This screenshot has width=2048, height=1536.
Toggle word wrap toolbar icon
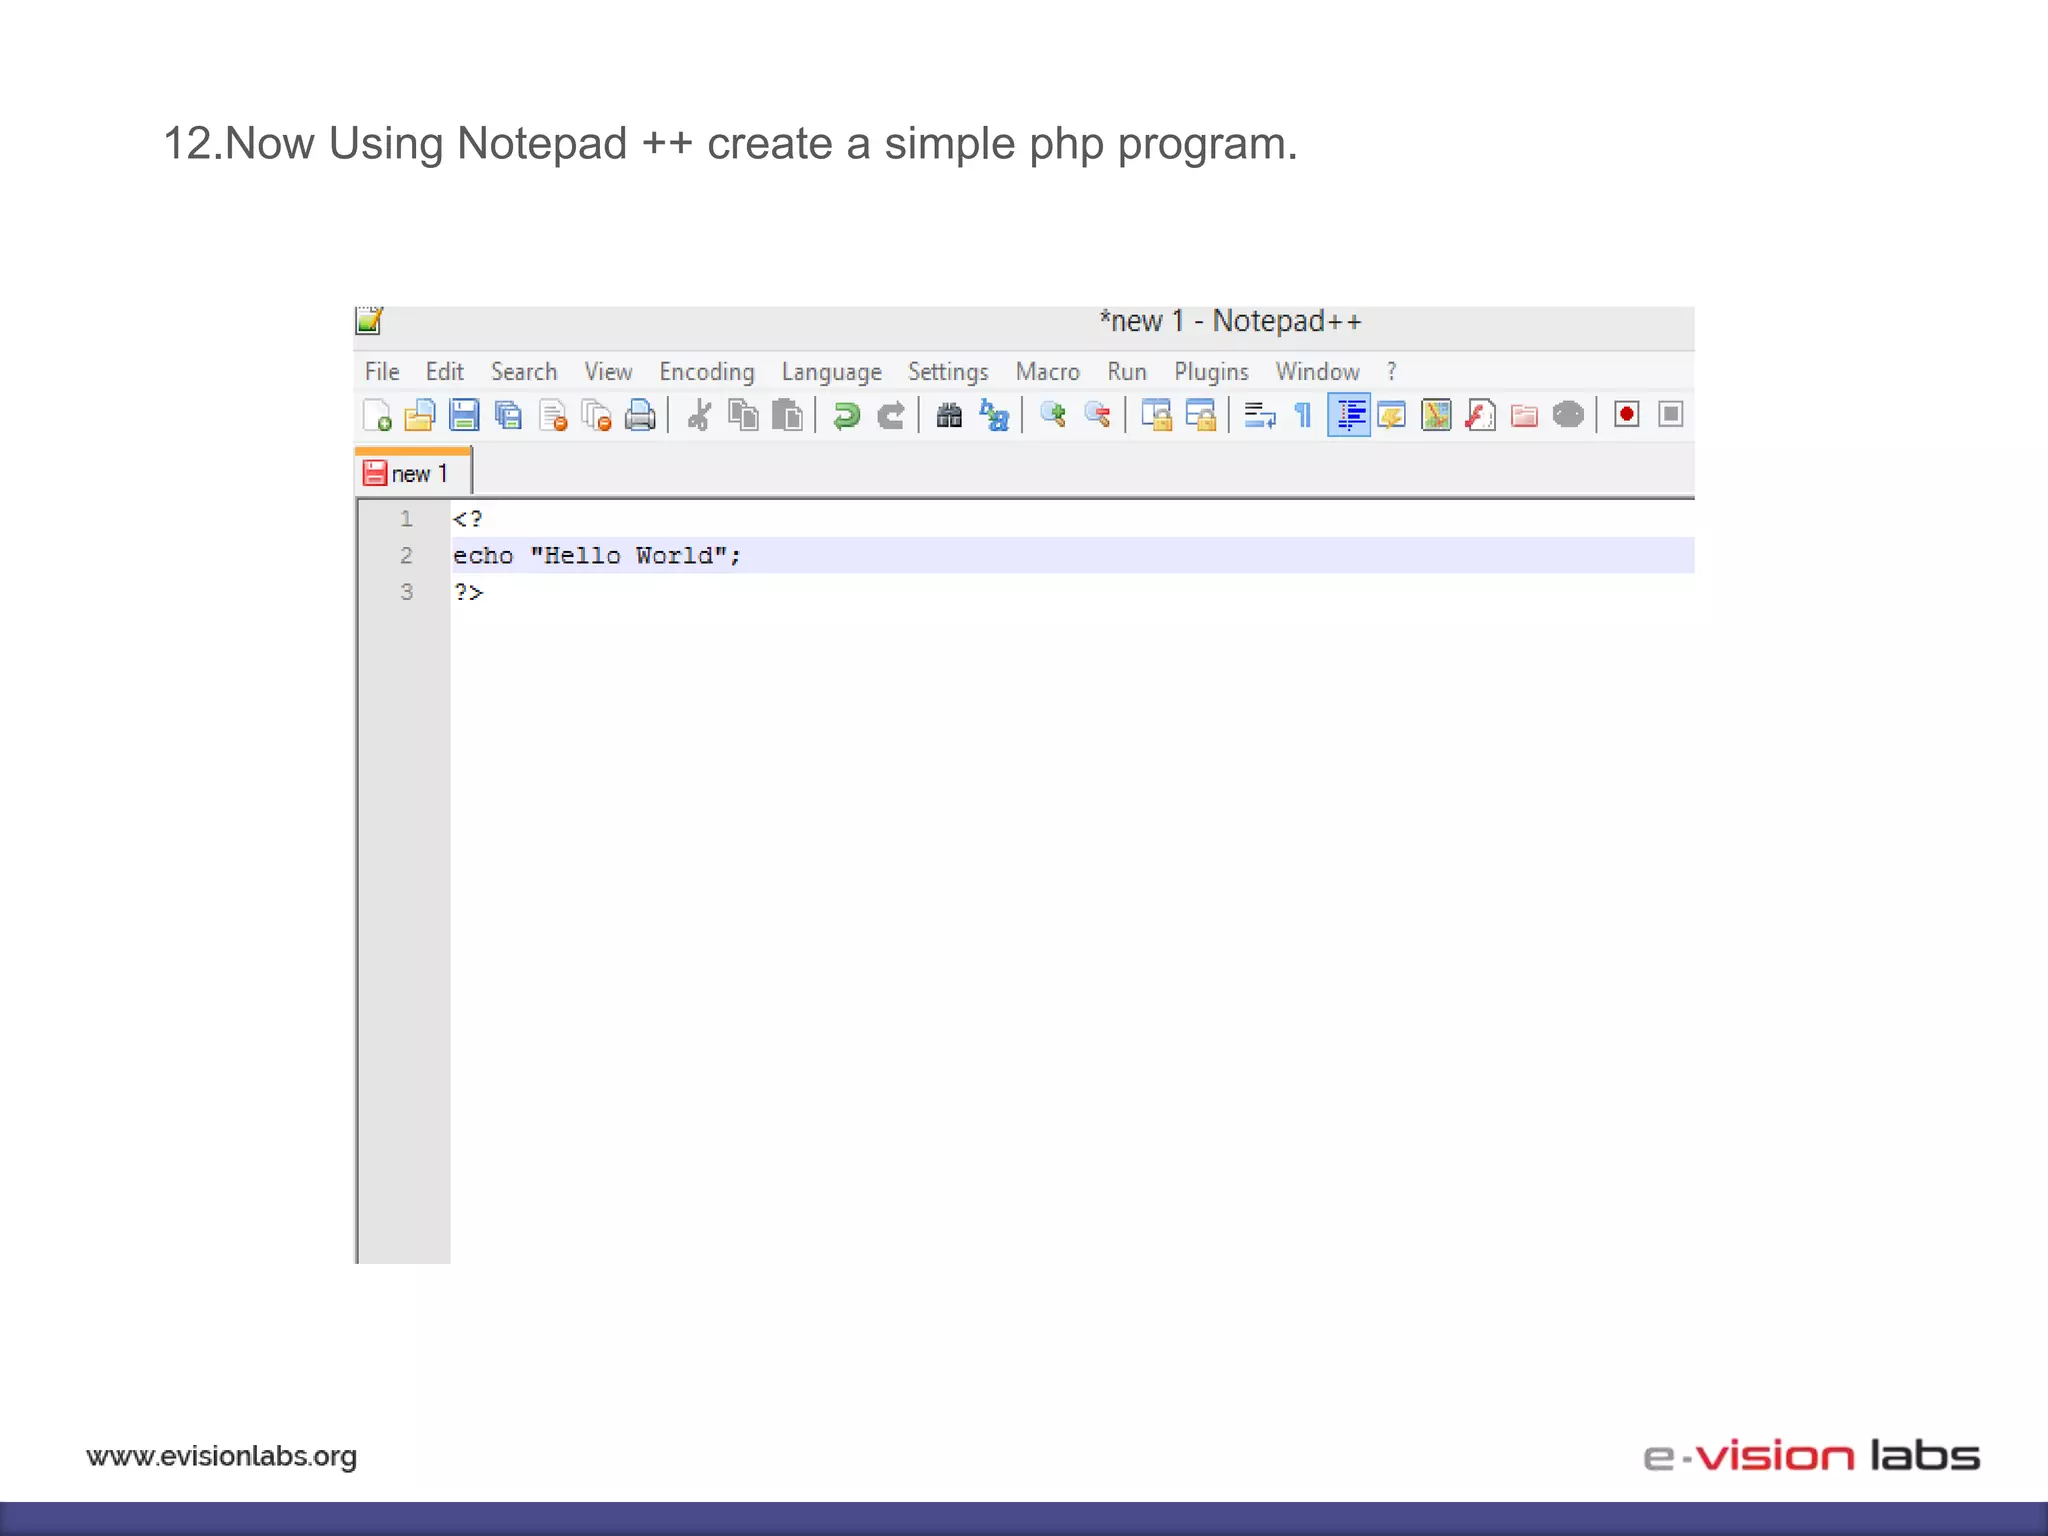(x=1260, y=415)
